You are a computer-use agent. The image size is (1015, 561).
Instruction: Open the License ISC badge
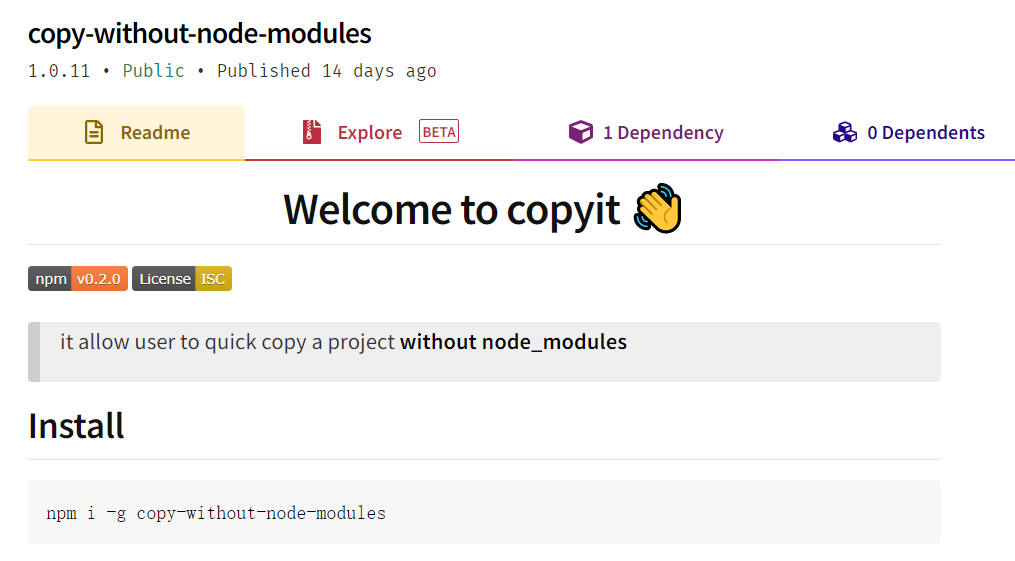pos(182,279)
